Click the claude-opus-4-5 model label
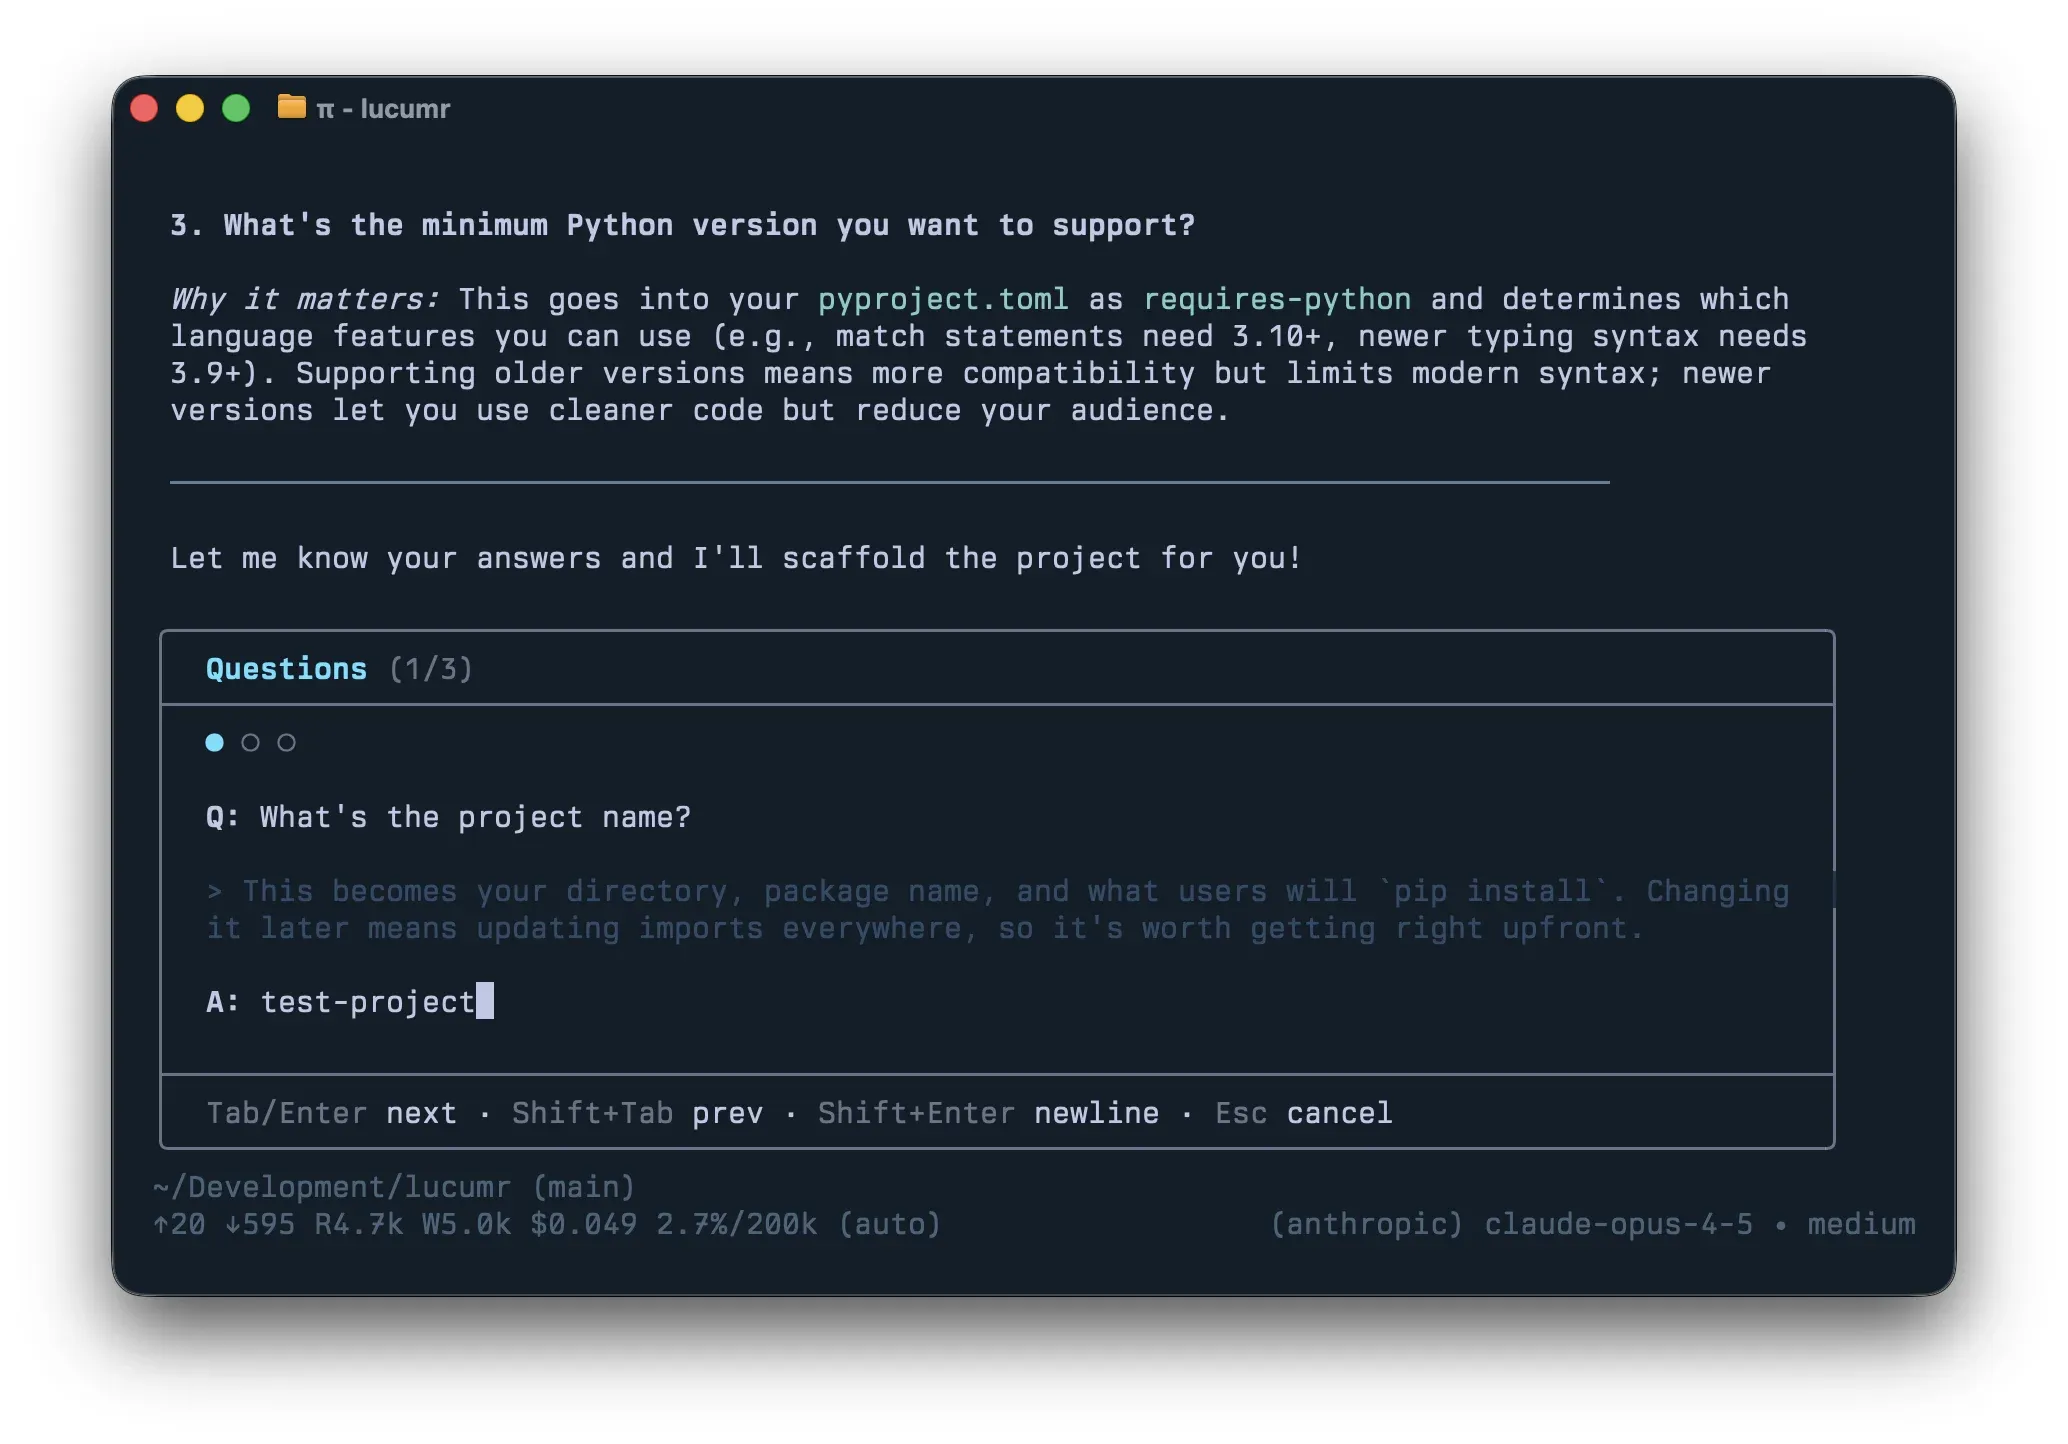The width and height of the screenshot is (2068, 1444). [1618, 1223]
